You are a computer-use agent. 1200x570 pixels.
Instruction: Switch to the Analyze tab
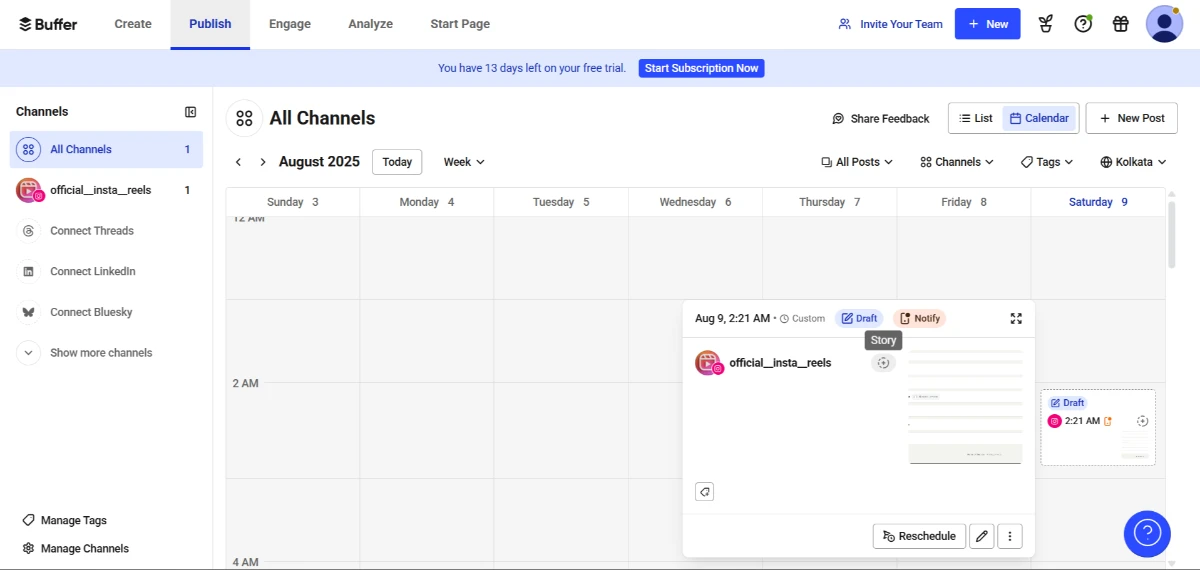pos(370,24)
